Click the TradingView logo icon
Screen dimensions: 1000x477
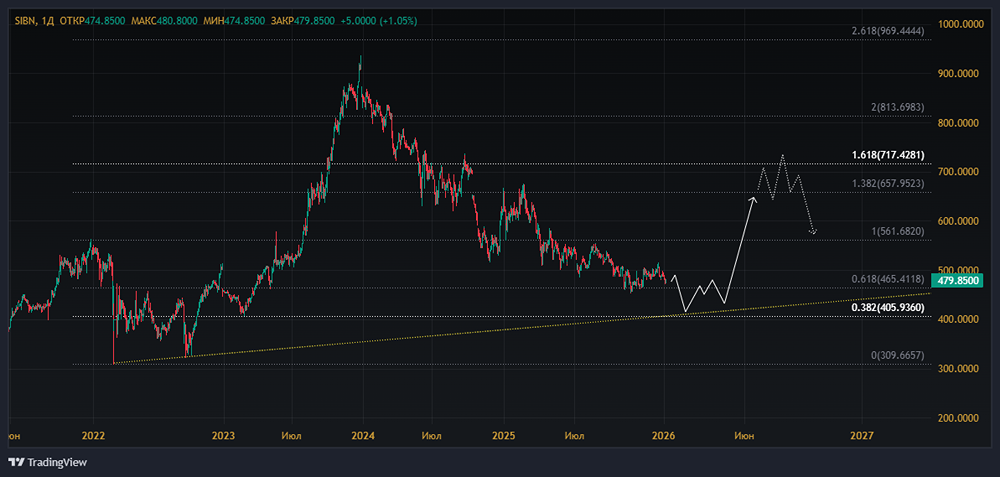[x=17, y=462]
